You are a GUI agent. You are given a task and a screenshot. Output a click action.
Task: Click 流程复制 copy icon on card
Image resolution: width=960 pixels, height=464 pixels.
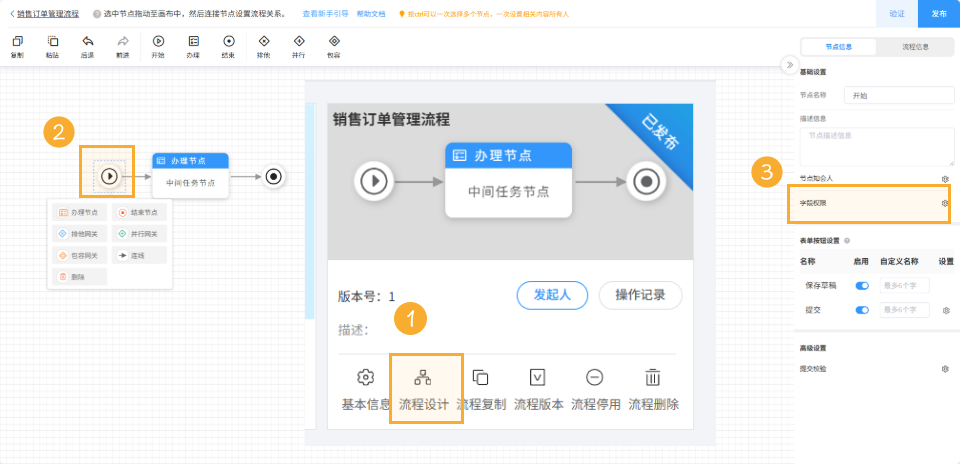481,377
